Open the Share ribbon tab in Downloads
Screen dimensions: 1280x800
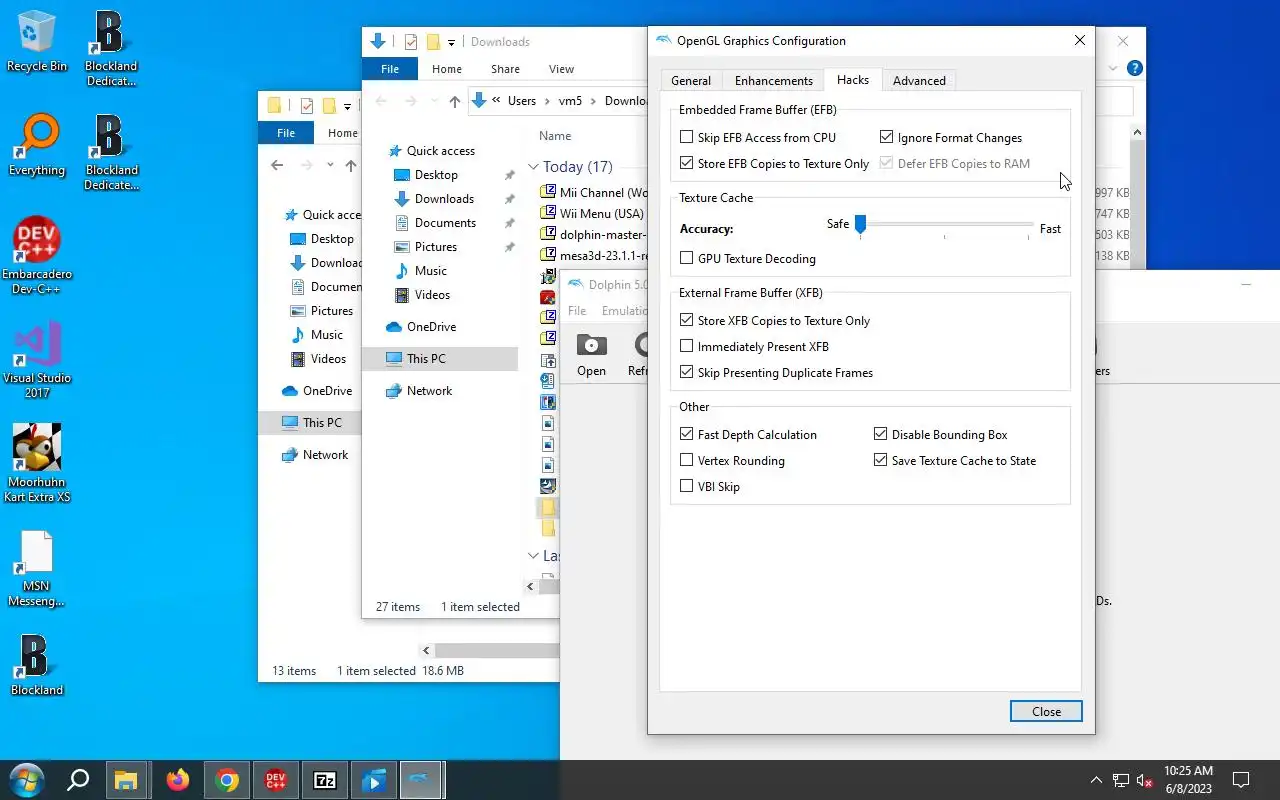[x=505, y=69]
